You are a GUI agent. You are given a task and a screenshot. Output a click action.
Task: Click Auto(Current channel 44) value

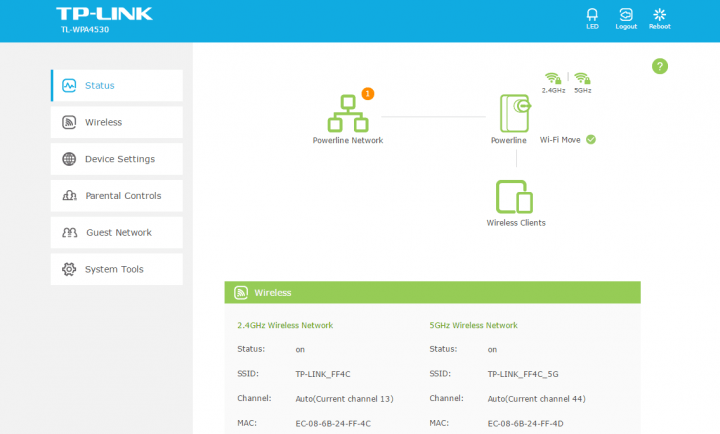point(537,399)
